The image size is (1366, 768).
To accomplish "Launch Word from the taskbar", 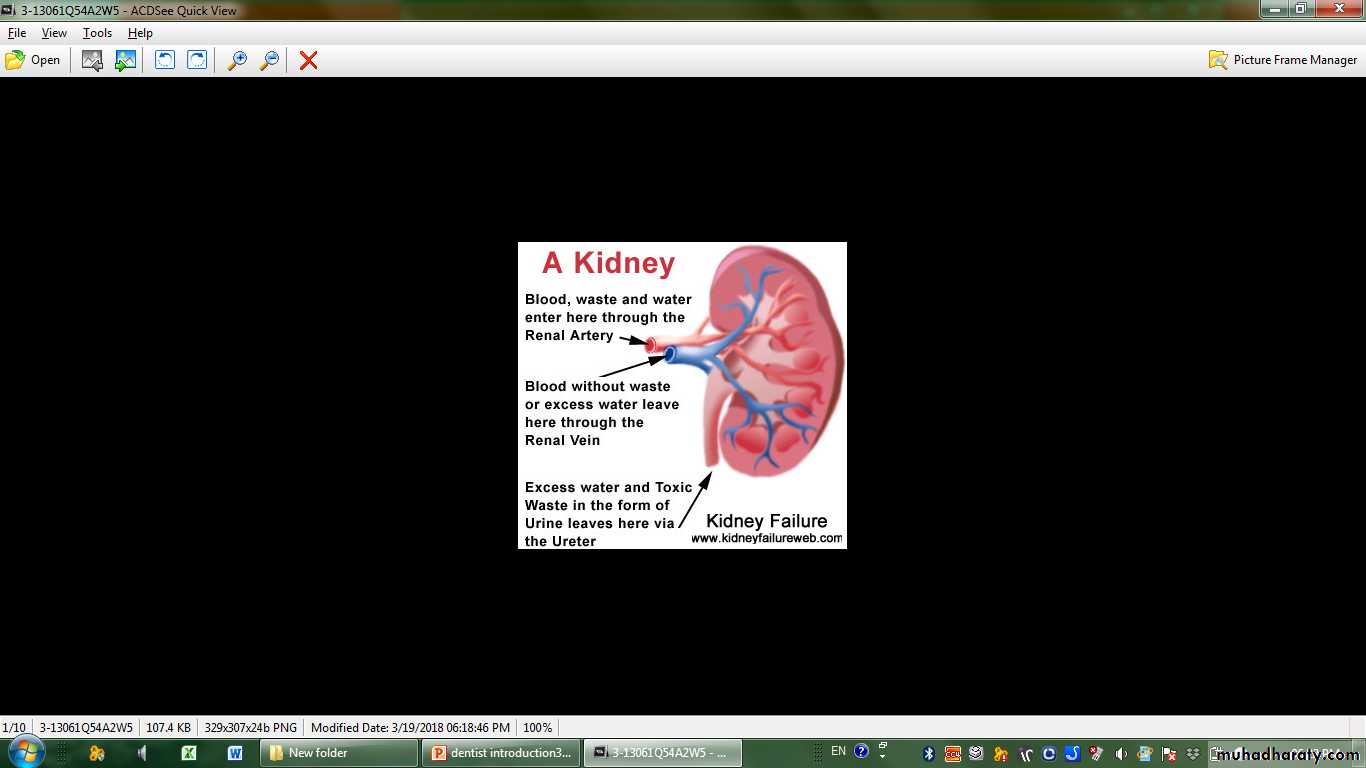I will 235,753.
